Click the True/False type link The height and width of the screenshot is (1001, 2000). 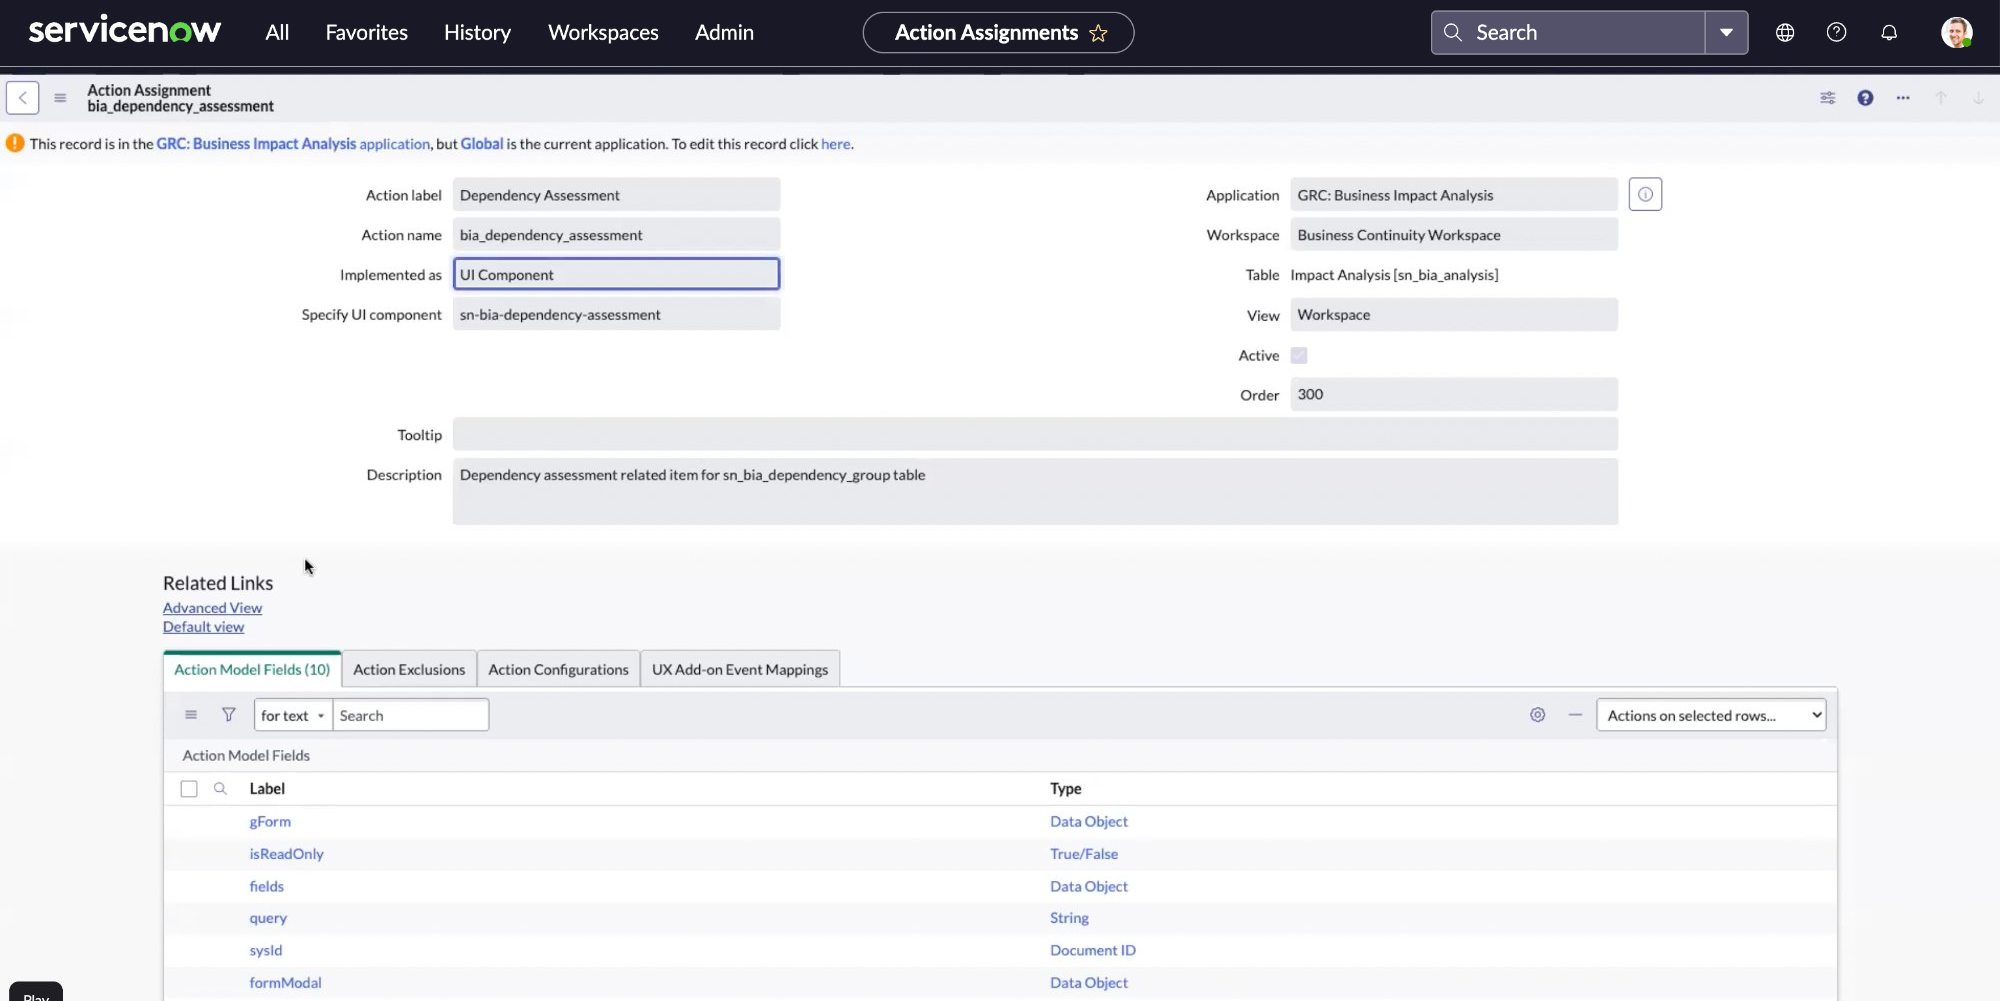pyautogui.click(x=1084, y=854)
